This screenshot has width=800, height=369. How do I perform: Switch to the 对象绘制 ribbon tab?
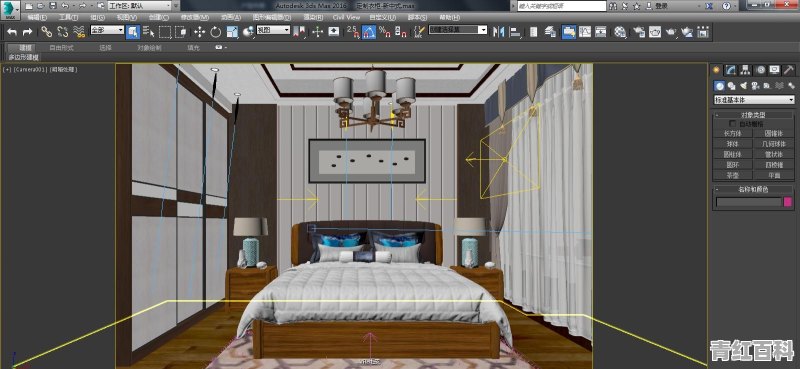149,47
